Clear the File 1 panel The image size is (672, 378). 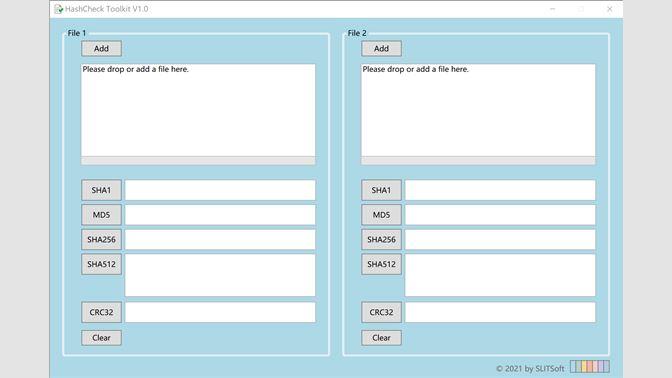[102, 338]
